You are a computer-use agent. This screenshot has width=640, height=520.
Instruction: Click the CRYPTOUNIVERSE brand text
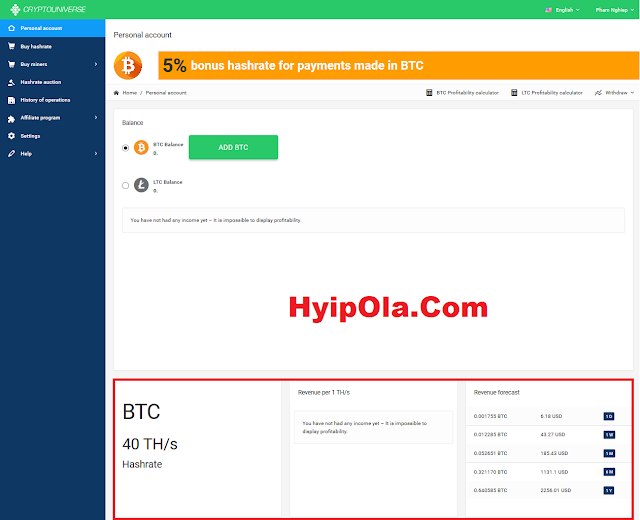point(54,9)
